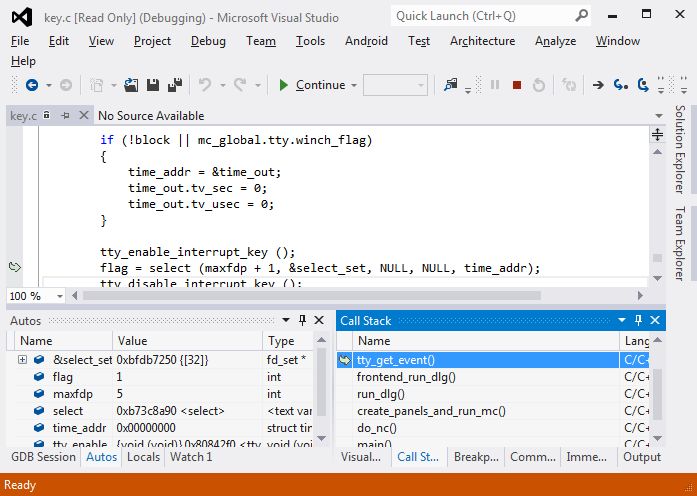The height and width of the screenshot is (496, 697).
Task: Open the Analyze menu
Action: 555,41
